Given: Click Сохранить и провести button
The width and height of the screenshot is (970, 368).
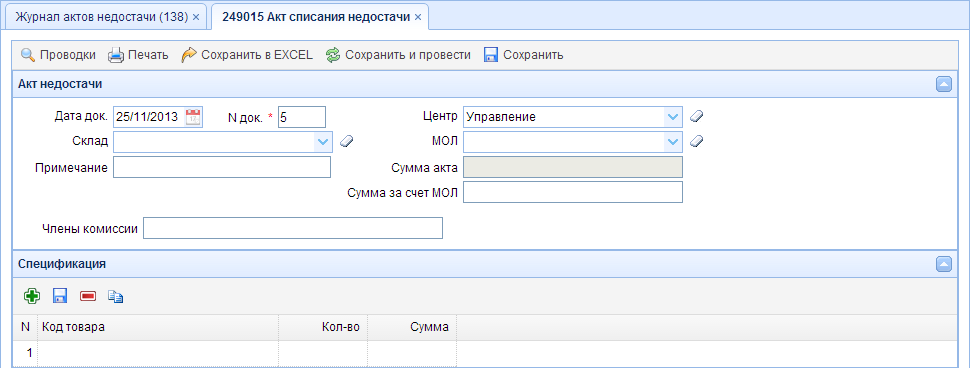Looking at the screenshot, I should 398,55.
